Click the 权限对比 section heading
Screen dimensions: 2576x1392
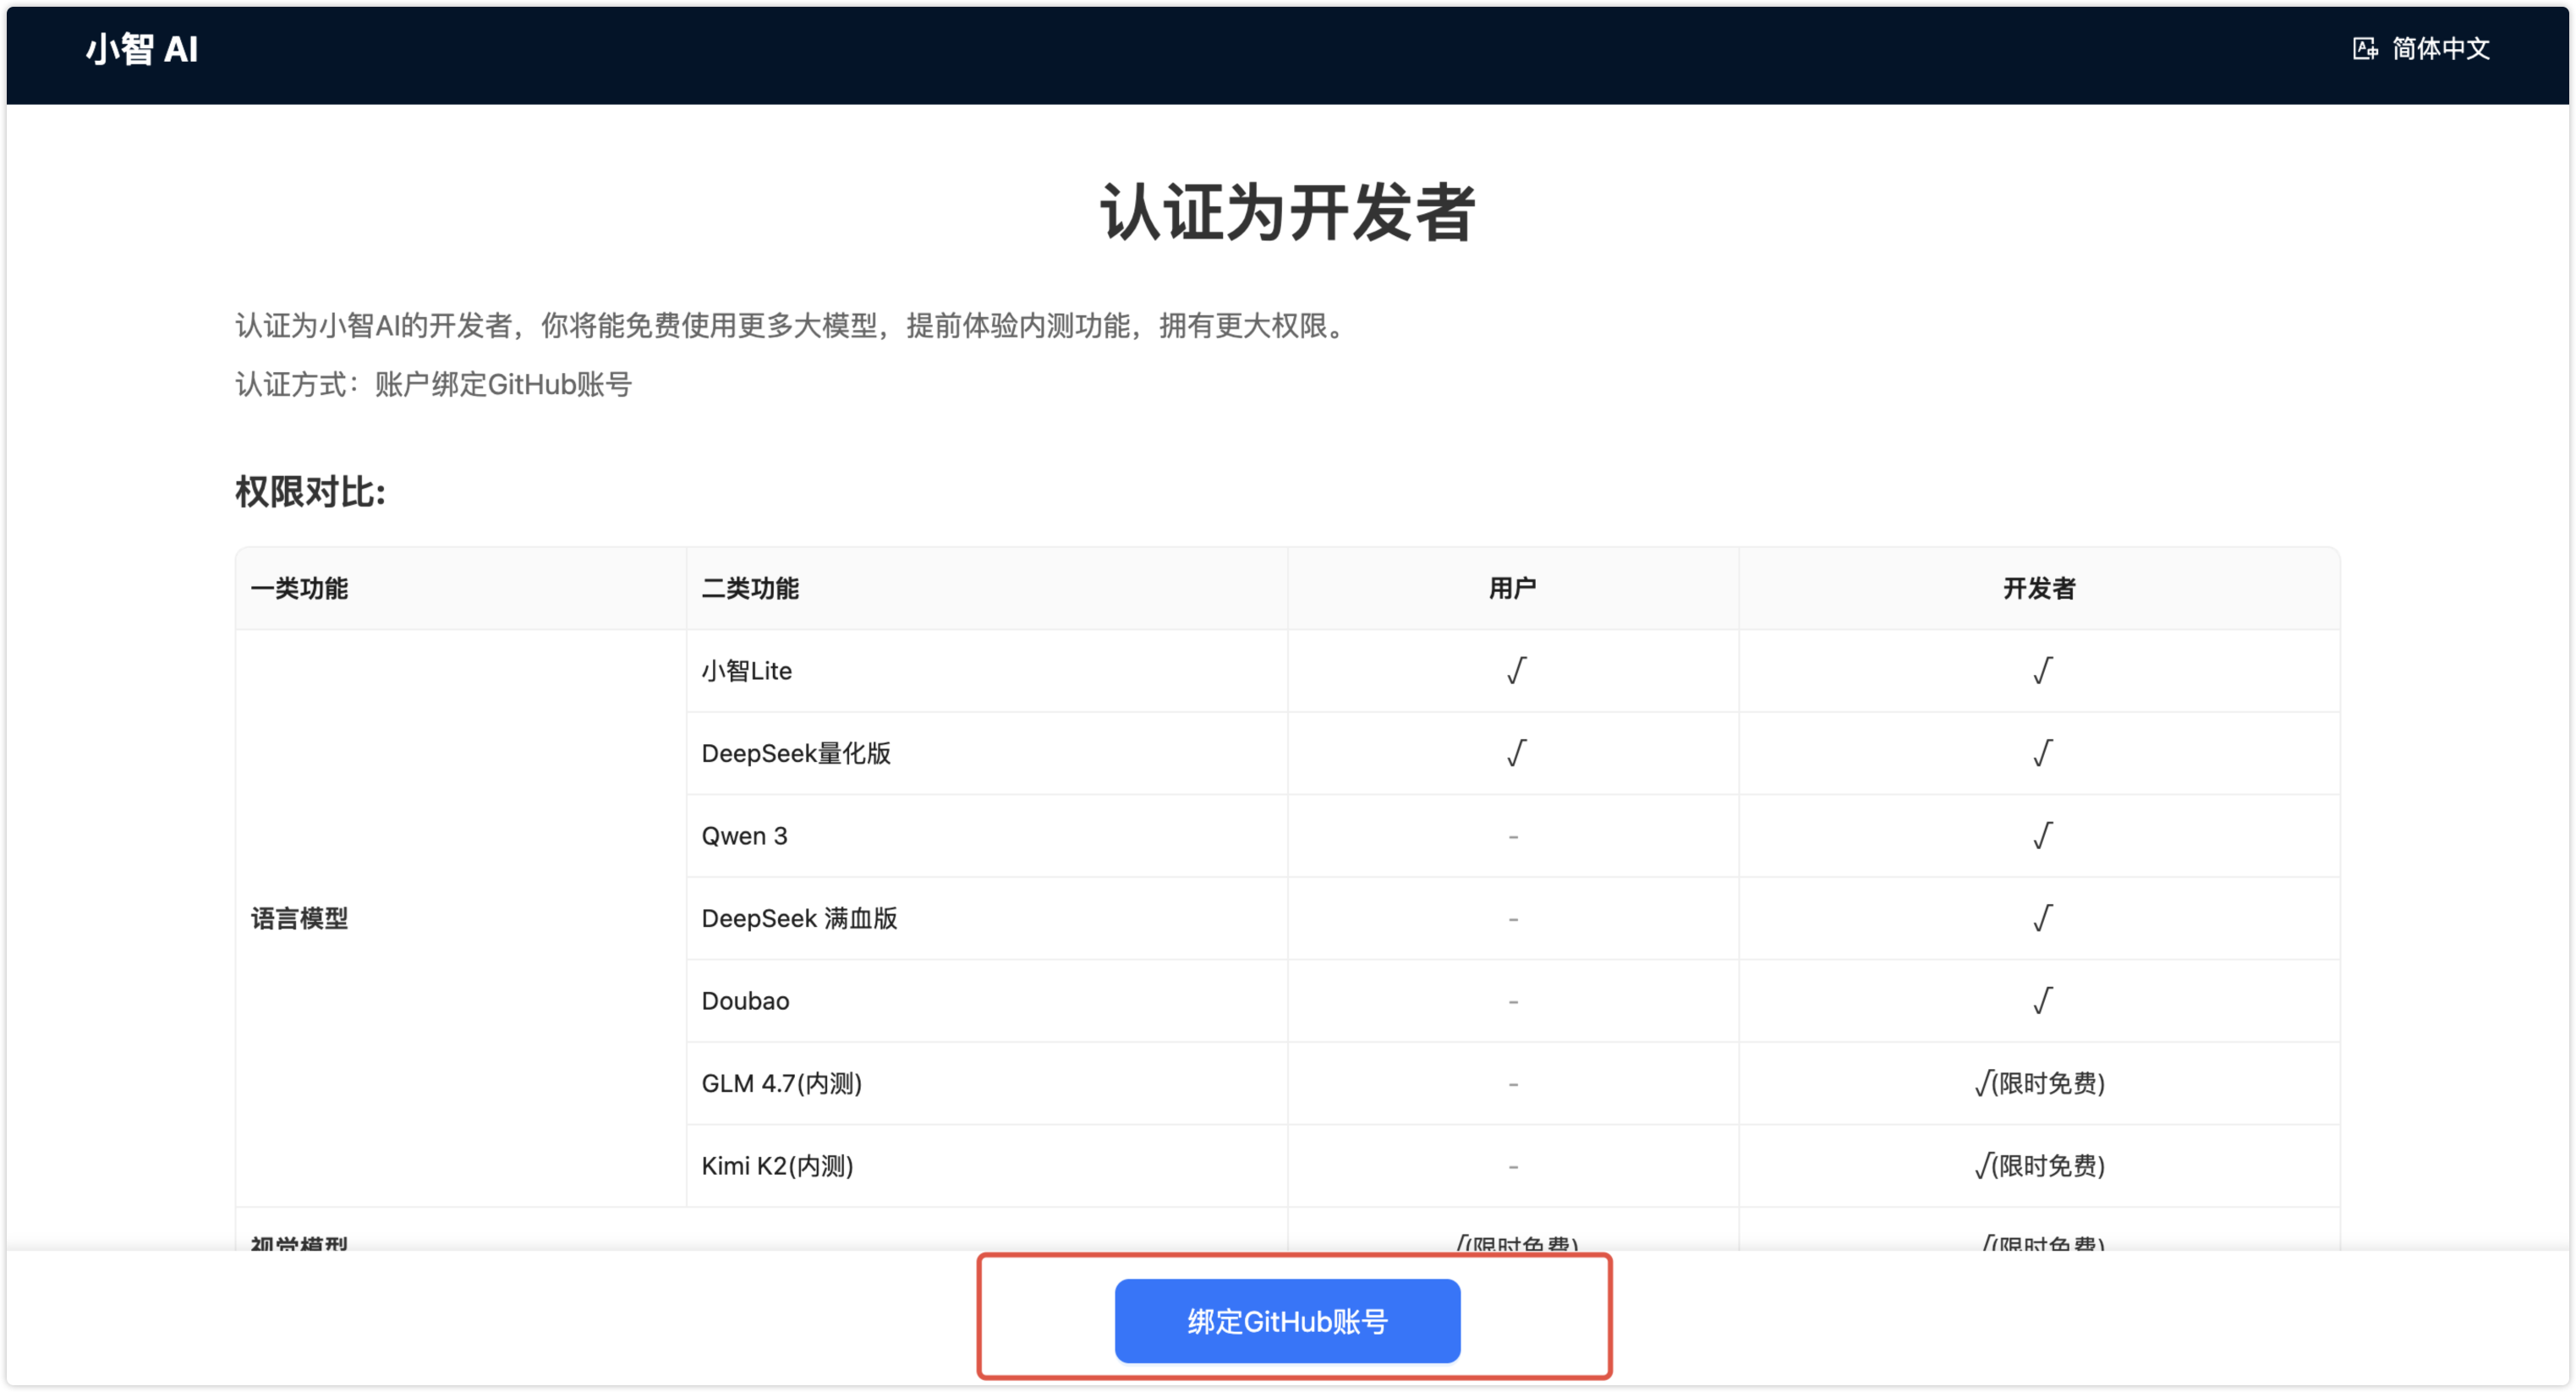pyautogui.click(x=310, y=492)
